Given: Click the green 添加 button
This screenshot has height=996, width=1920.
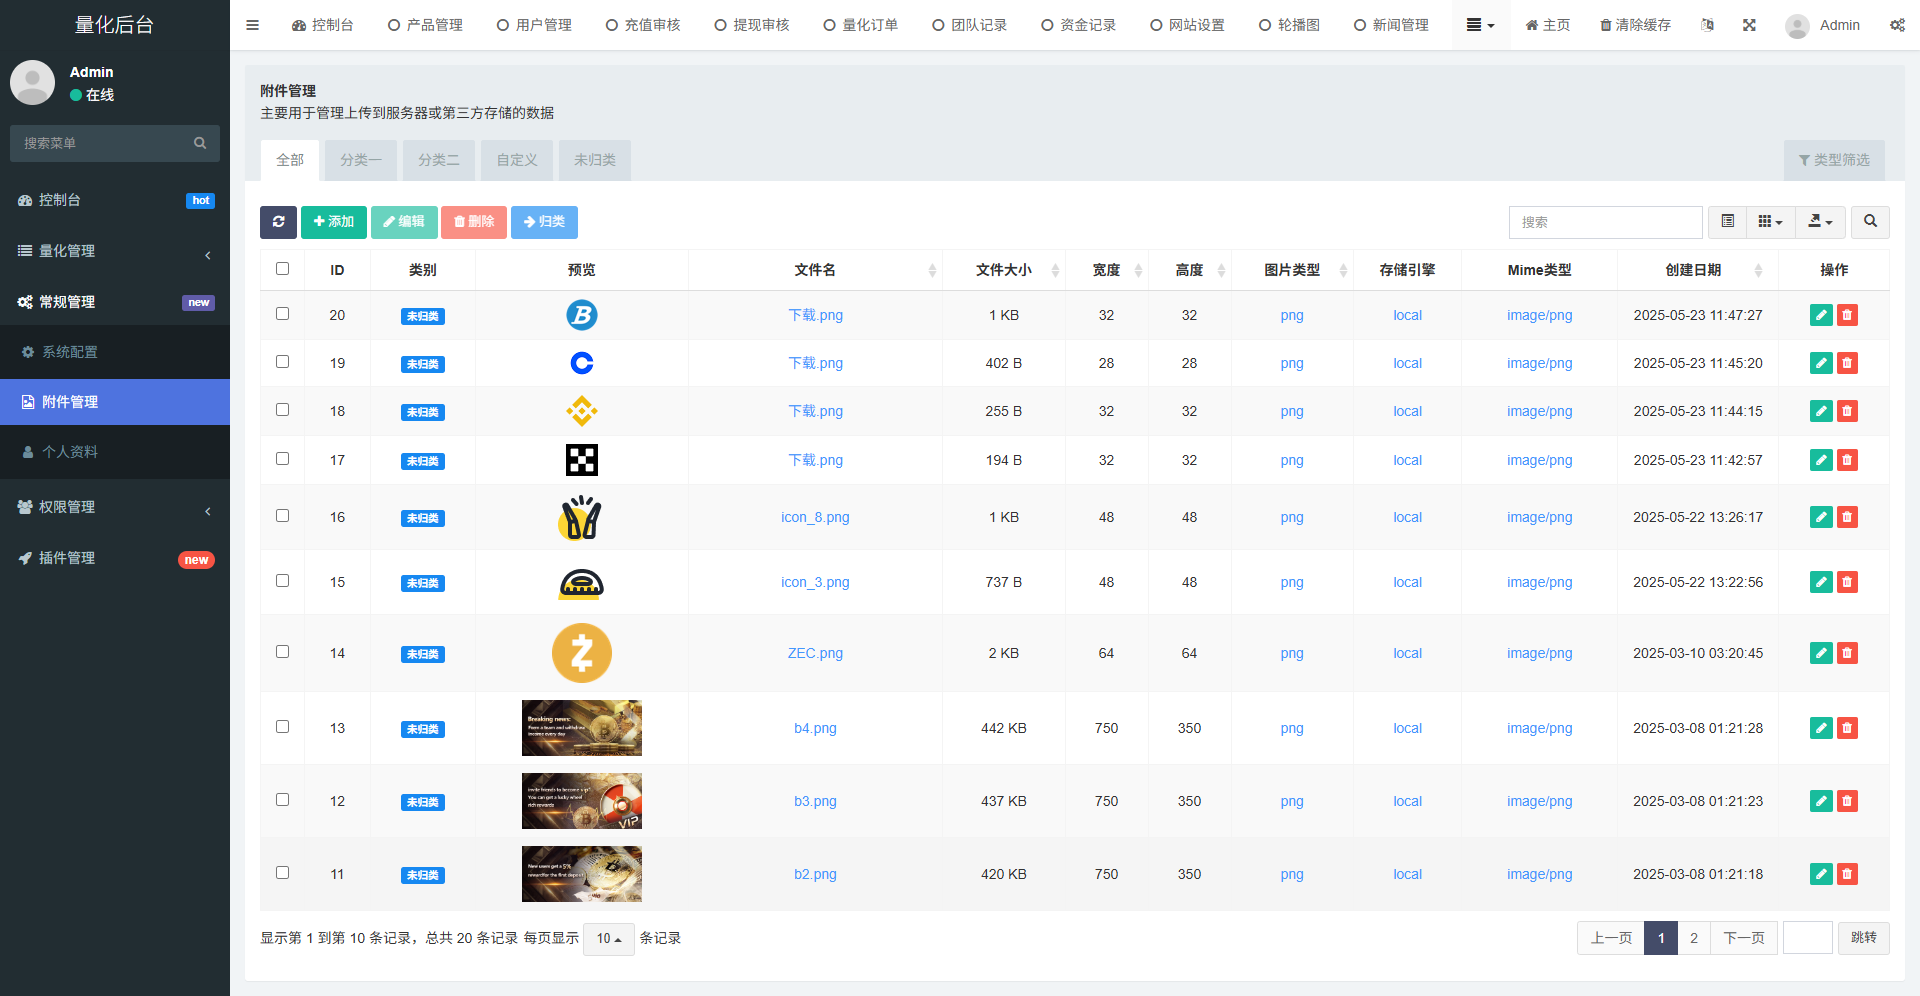Looking at the screenshot, I should click(334, 222).
